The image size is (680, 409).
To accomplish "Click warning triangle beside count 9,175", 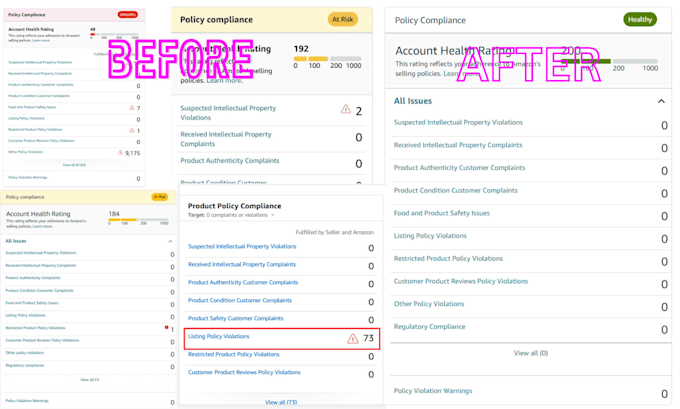I will pyautogui.click(x=120, y=153).
